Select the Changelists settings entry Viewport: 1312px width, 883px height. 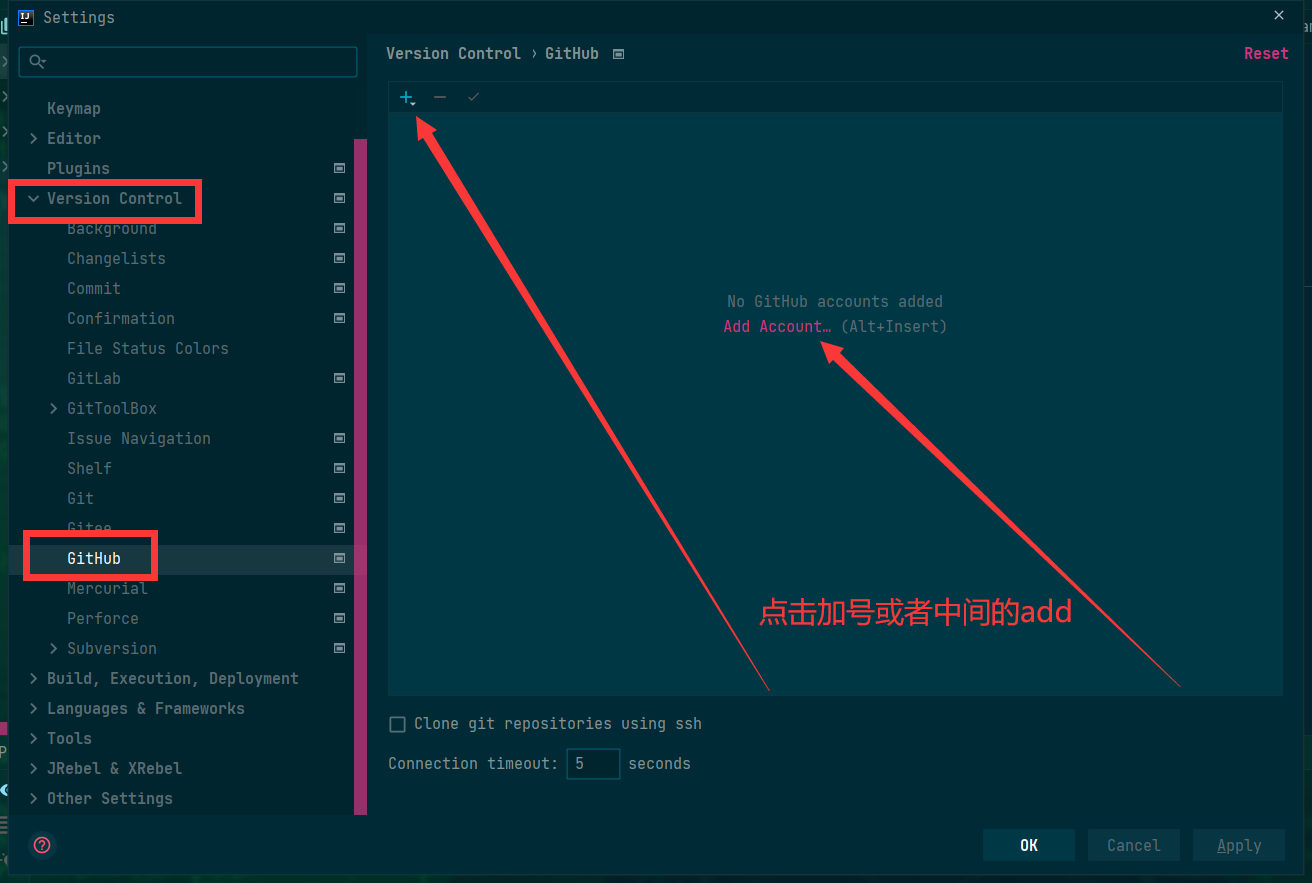pyautogui.click(x=116, y=258)
